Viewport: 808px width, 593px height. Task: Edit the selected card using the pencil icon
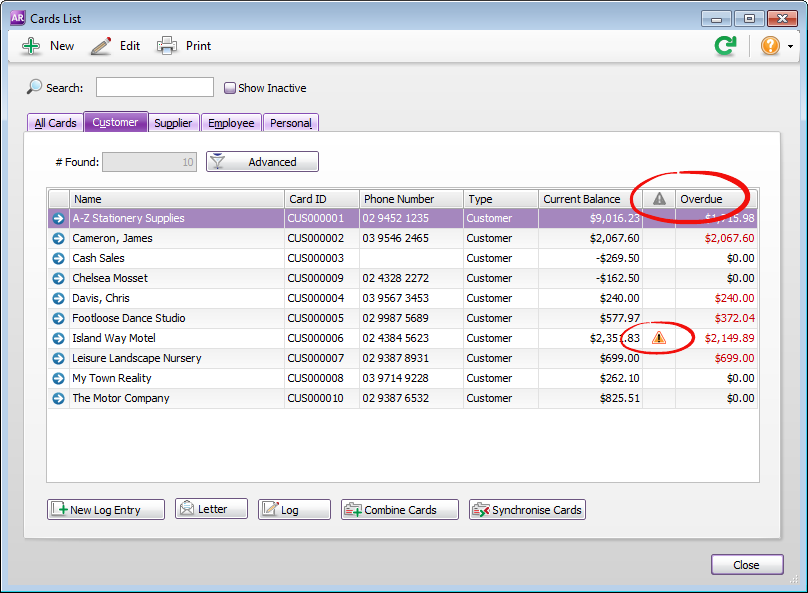[103, 45]
